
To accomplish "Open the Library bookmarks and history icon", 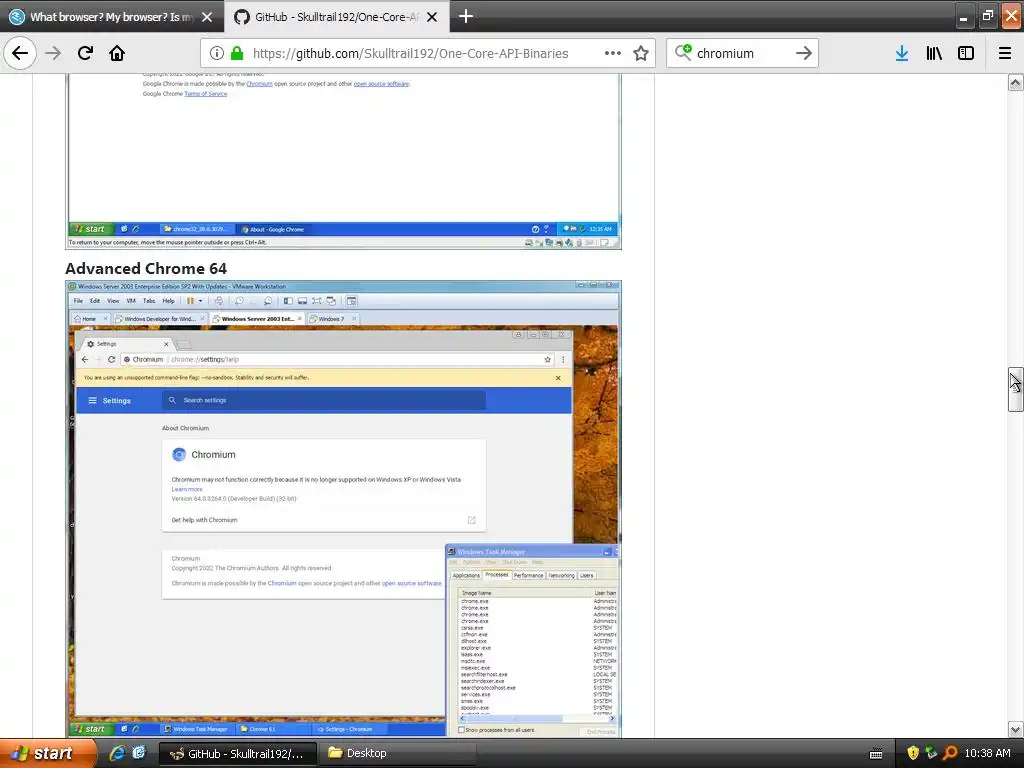I will tap(934, 54).
